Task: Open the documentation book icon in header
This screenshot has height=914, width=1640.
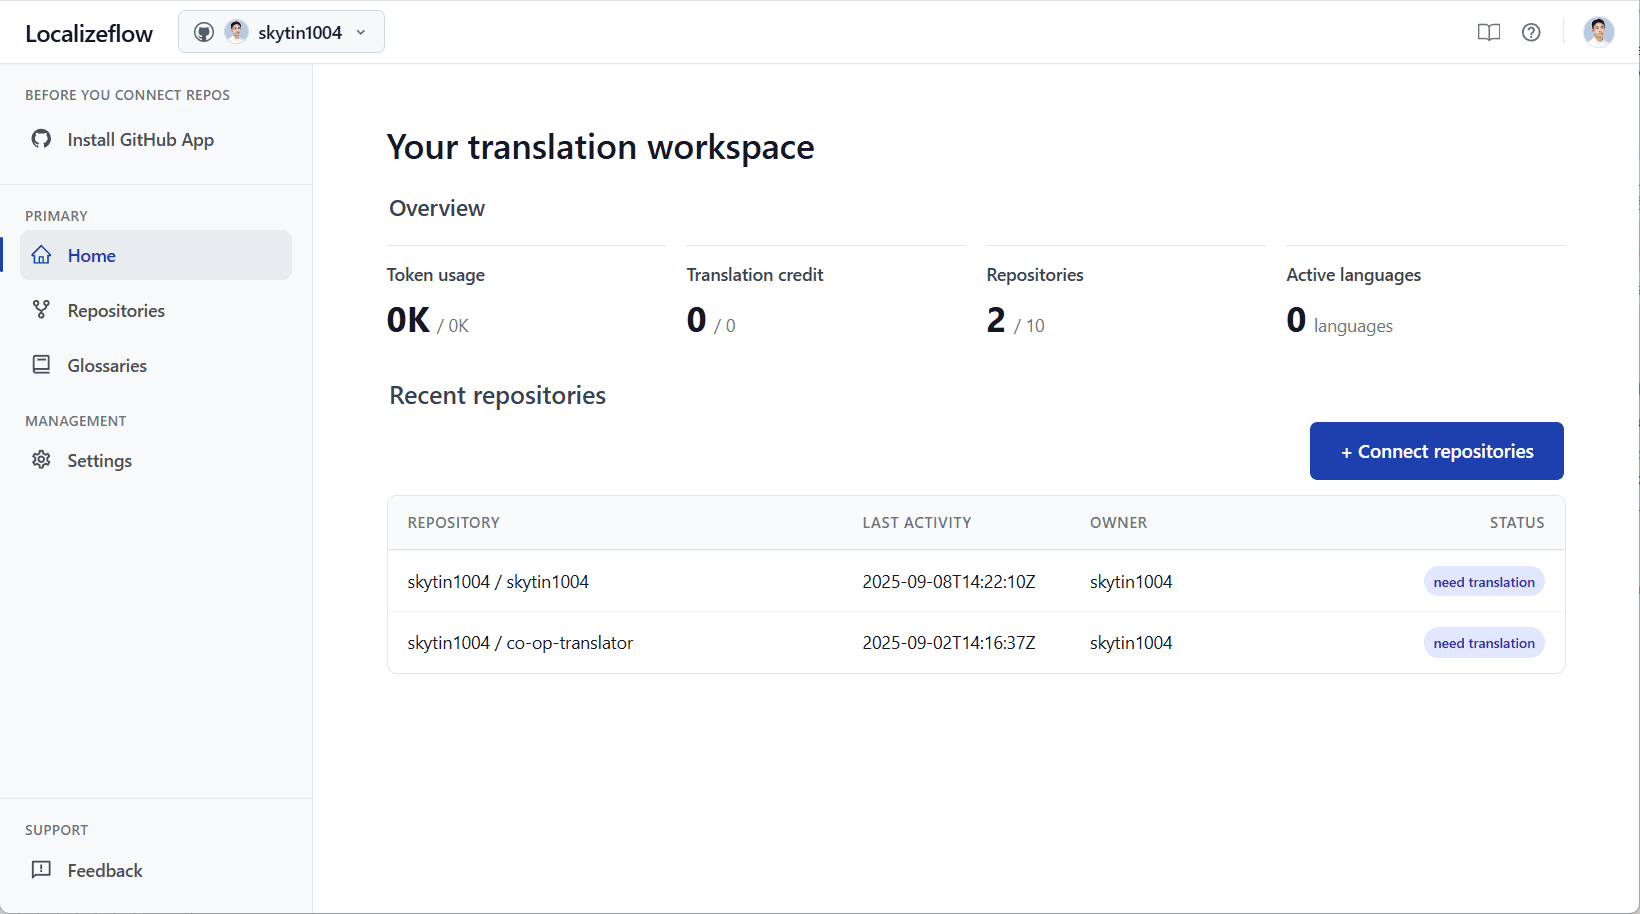Action: (x=1488, y=32)
